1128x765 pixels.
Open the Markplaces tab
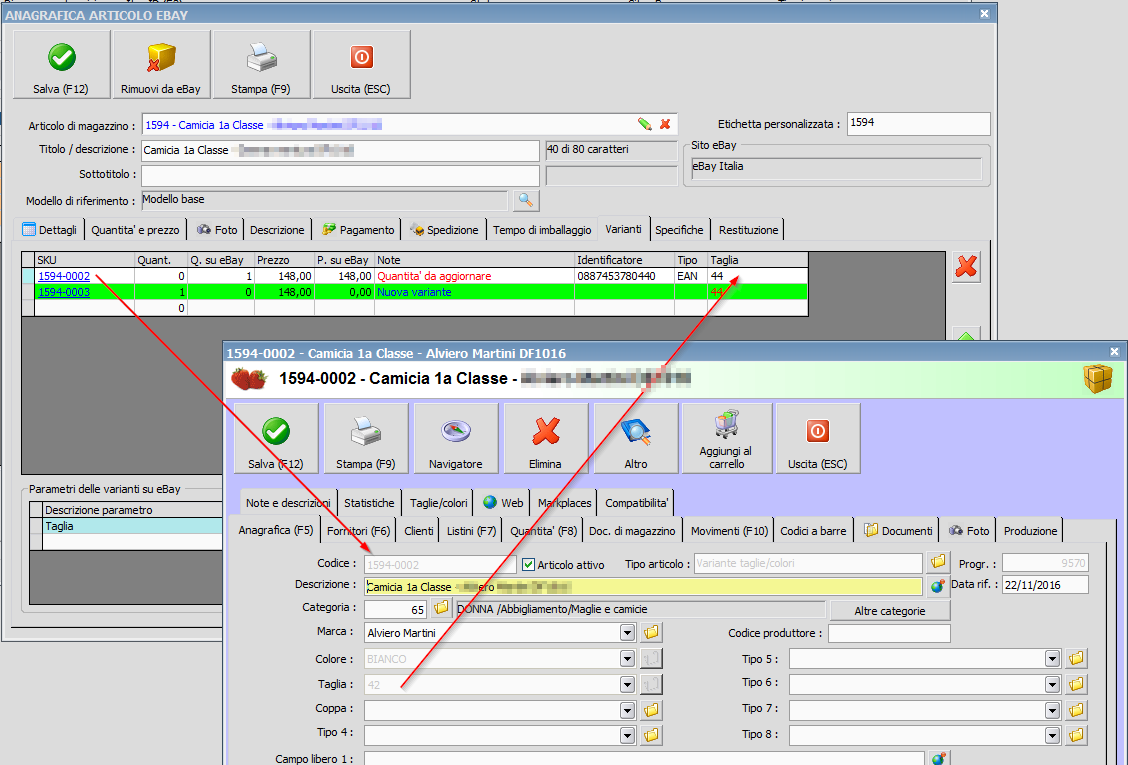coord(565,503)
